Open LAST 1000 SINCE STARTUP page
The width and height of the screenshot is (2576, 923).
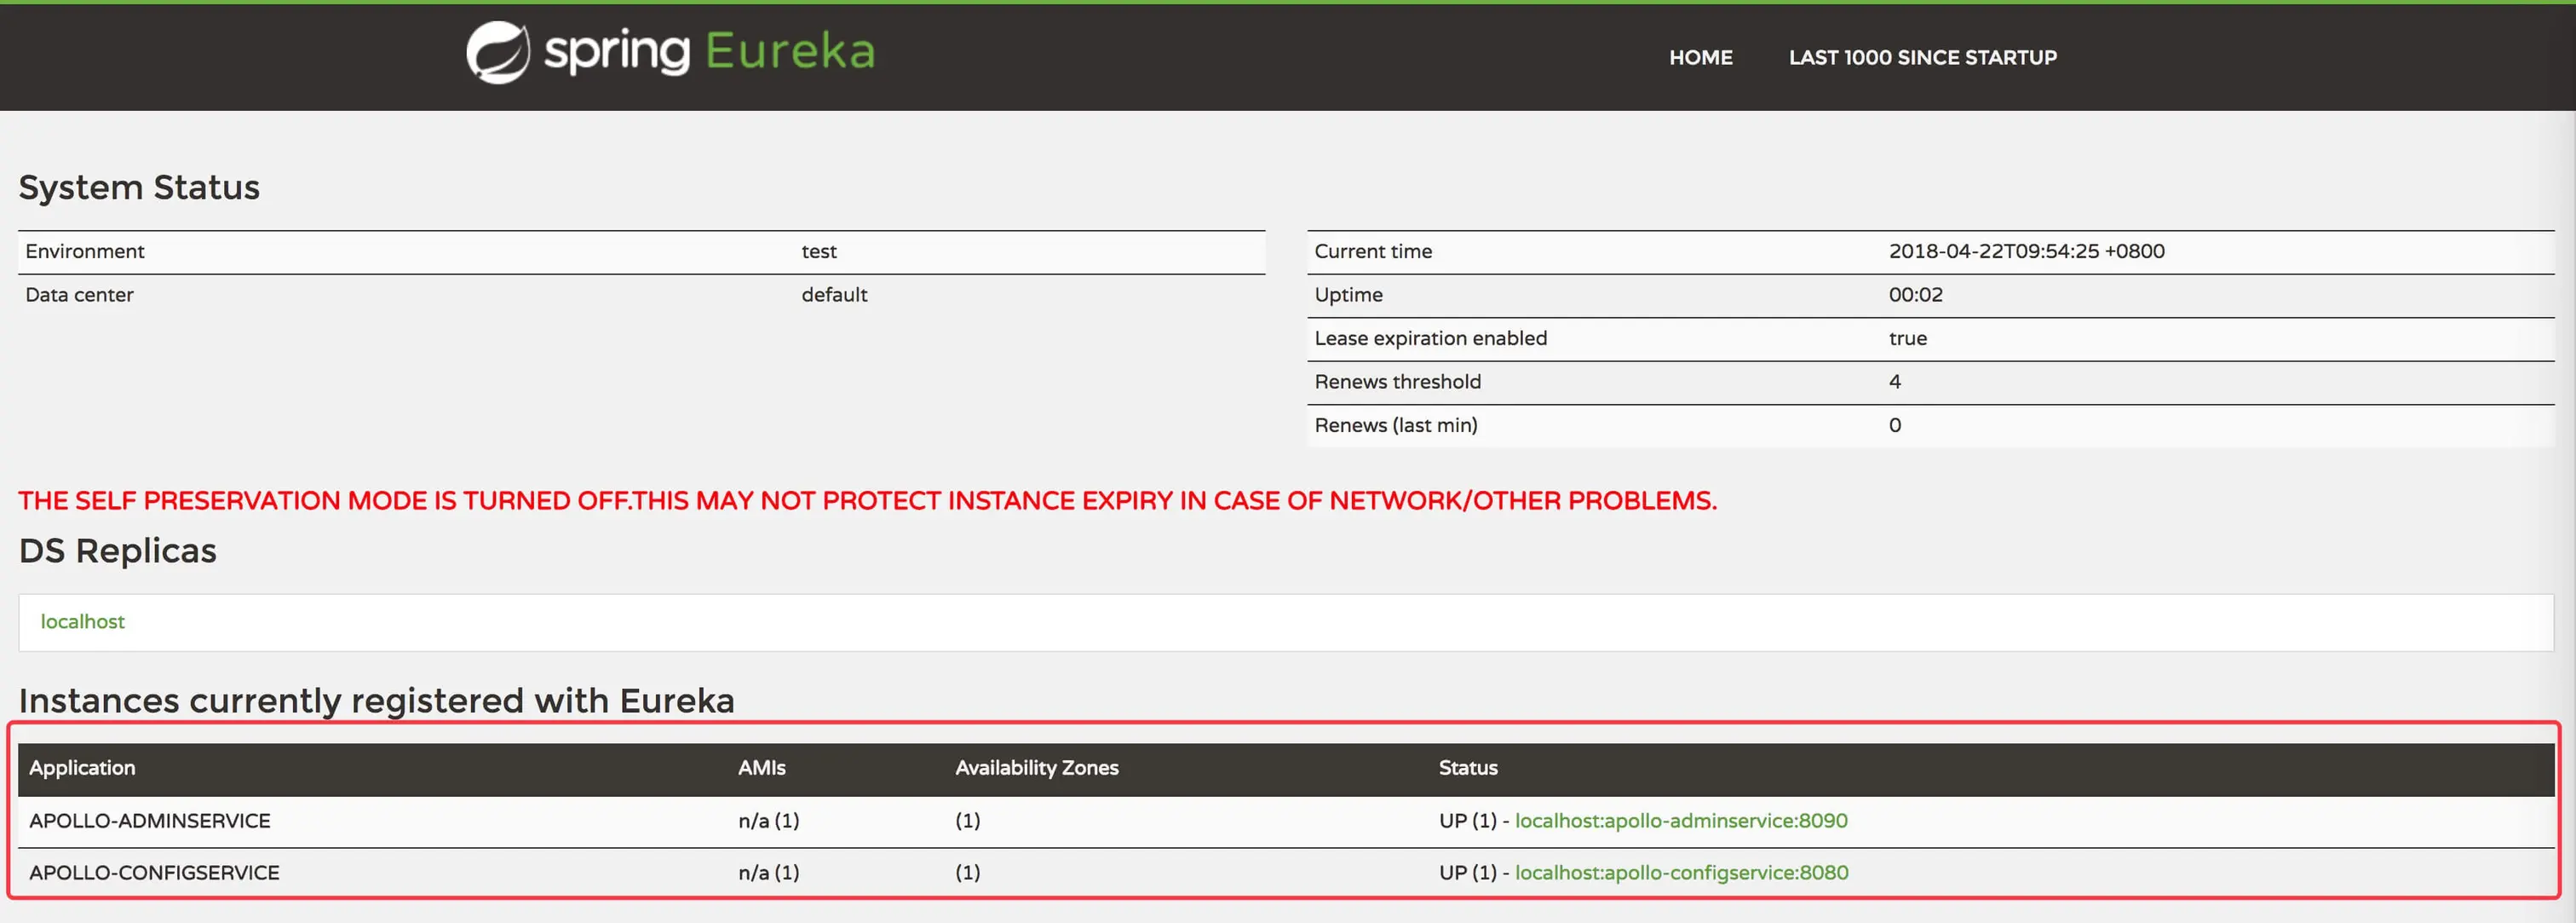(1922, 58)
